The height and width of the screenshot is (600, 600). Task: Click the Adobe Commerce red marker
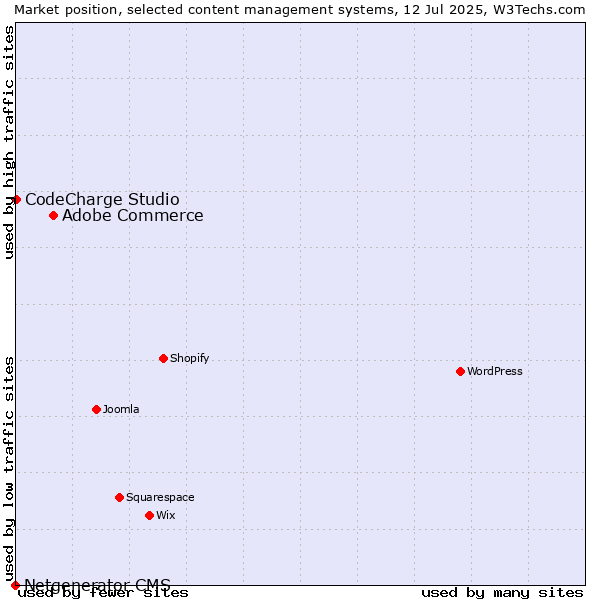(x=54, y=216)
